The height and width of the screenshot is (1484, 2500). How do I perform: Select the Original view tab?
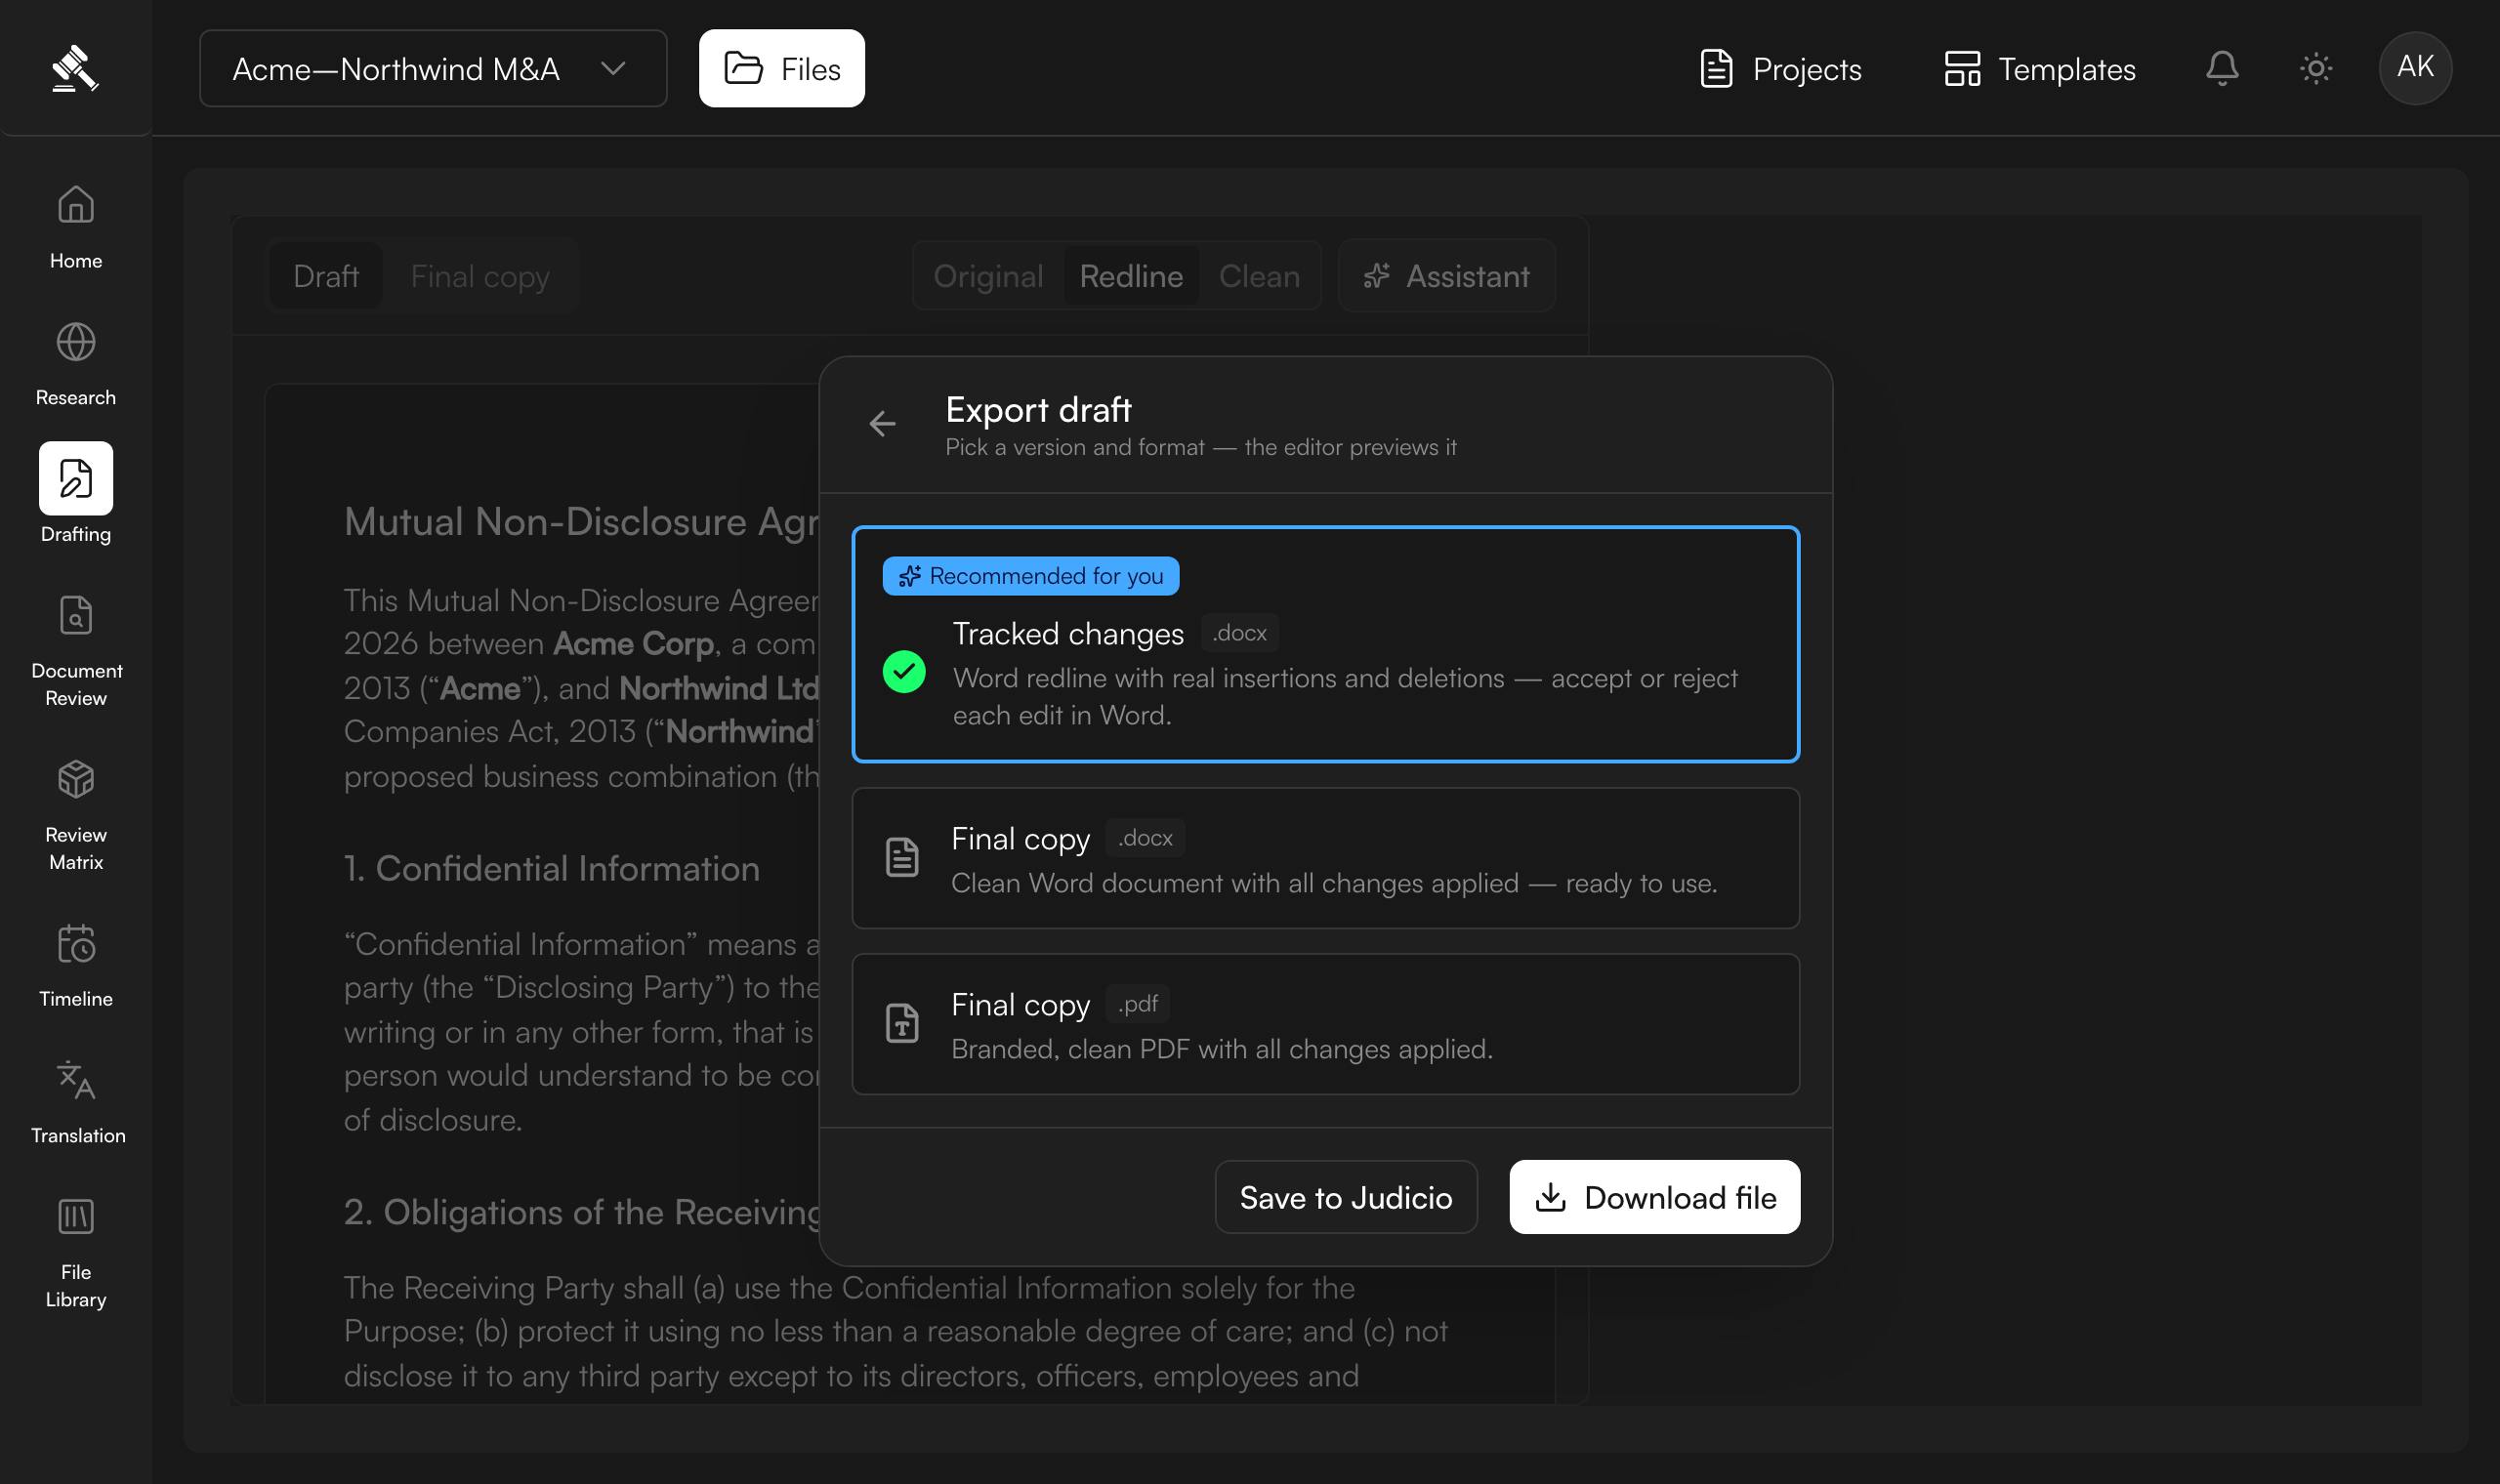(x=988, y=276)
